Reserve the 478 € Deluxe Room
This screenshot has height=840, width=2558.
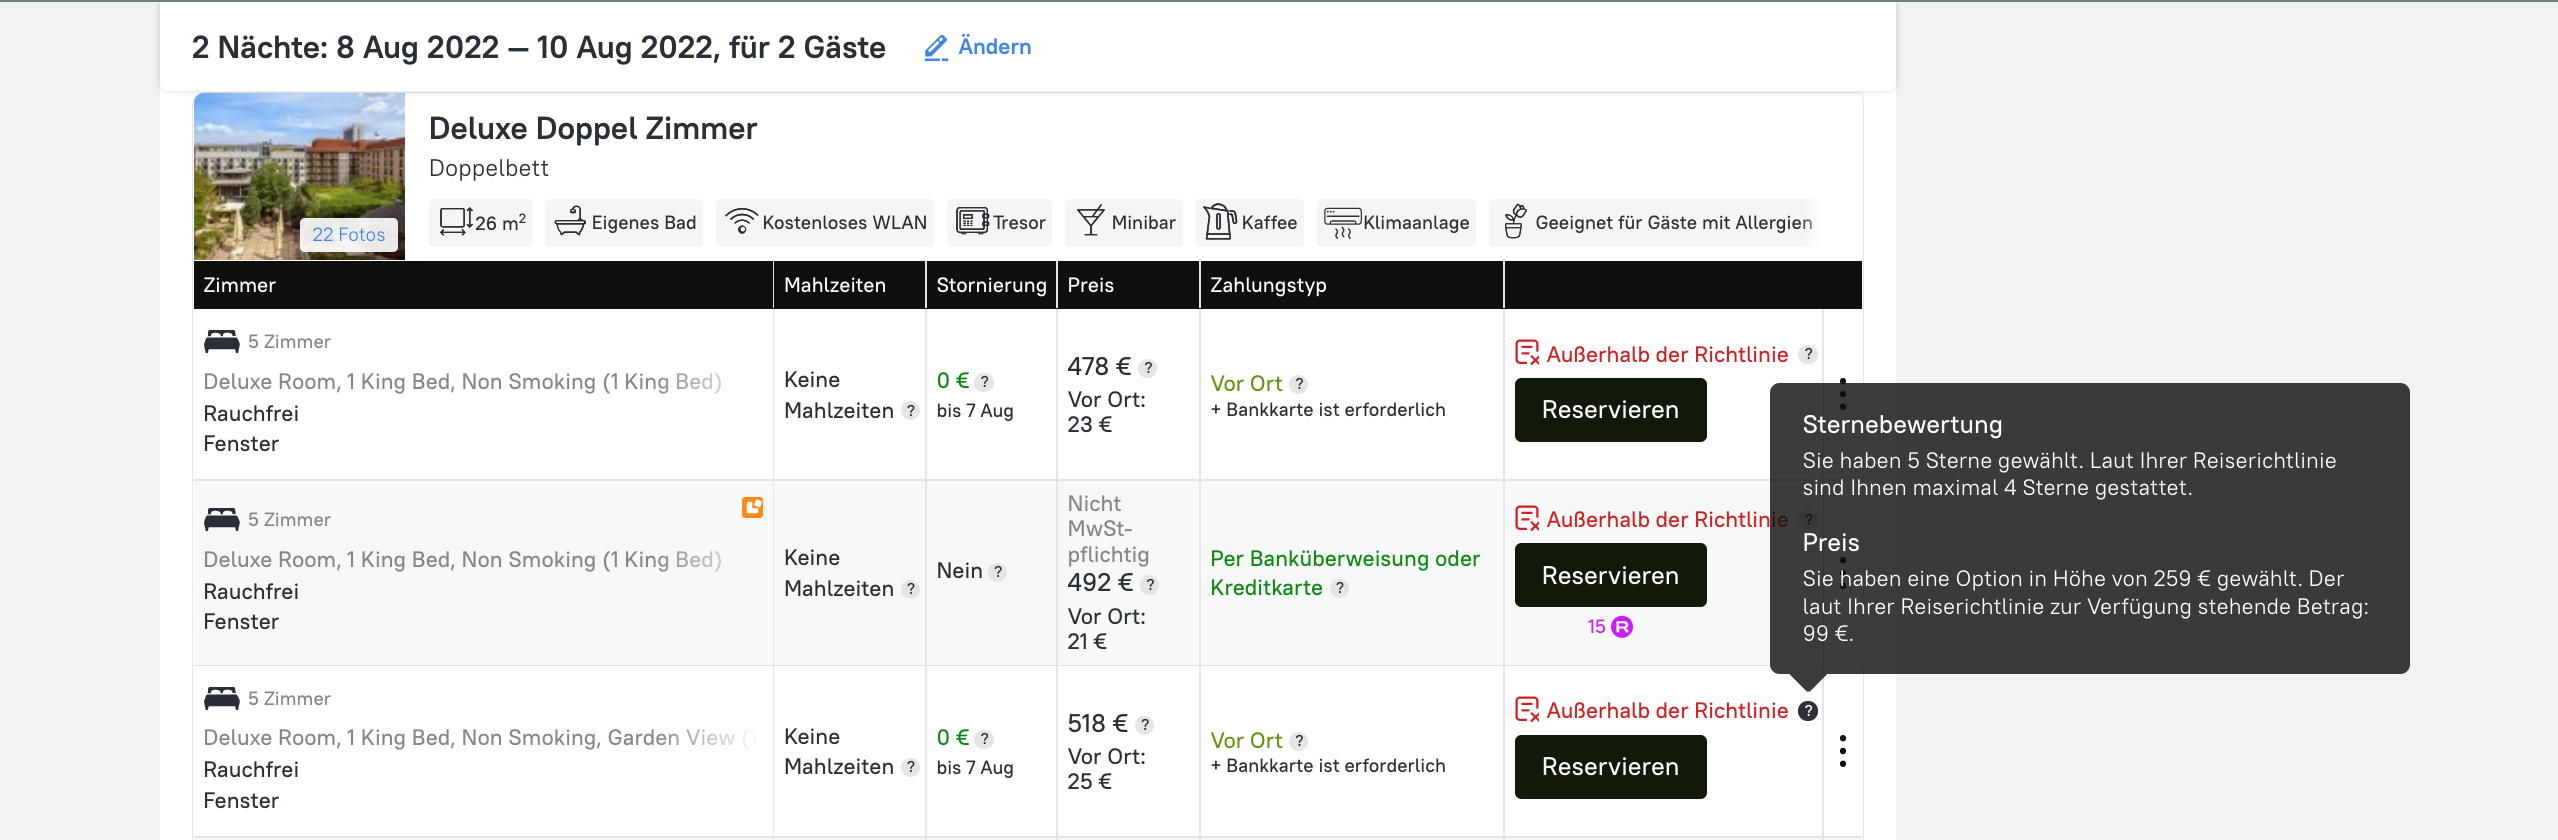(x=1609, y=410)
